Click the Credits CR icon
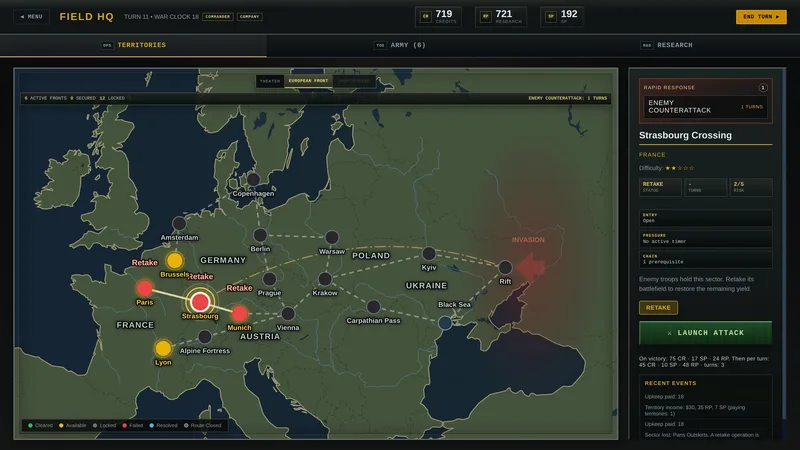Screen dimensions: 800x450 point(426,17)
